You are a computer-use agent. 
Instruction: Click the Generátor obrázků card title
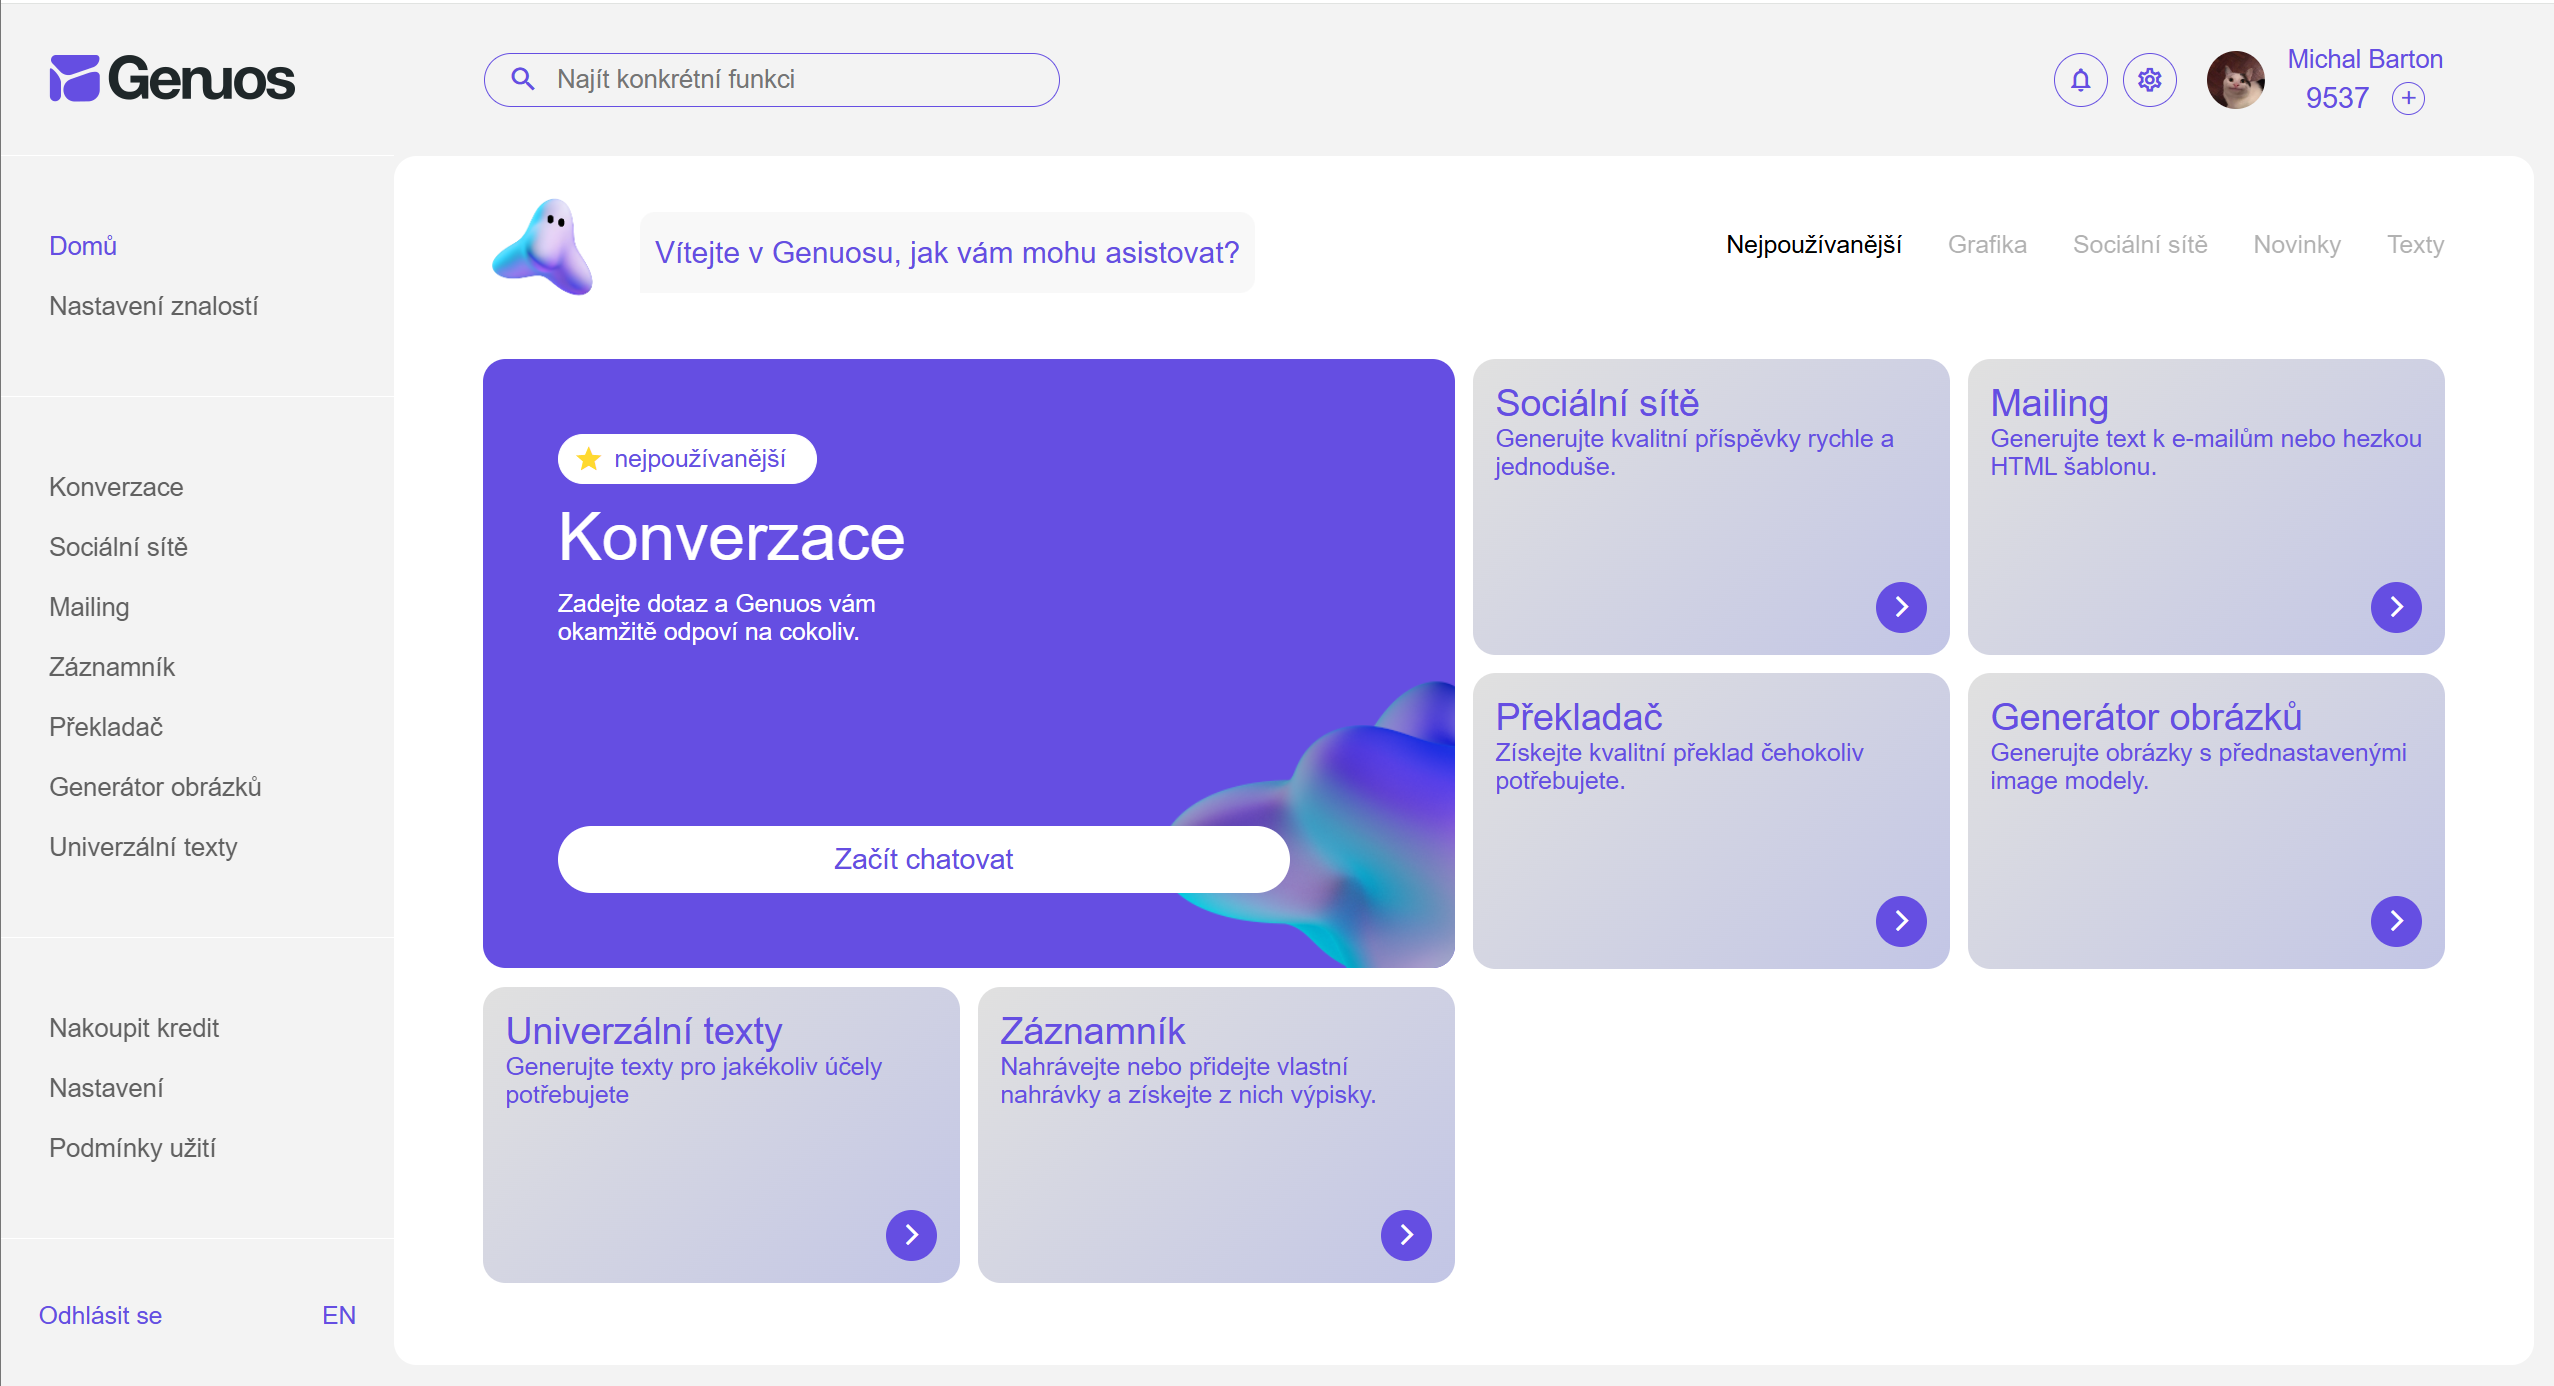(x=2146, y=717)
